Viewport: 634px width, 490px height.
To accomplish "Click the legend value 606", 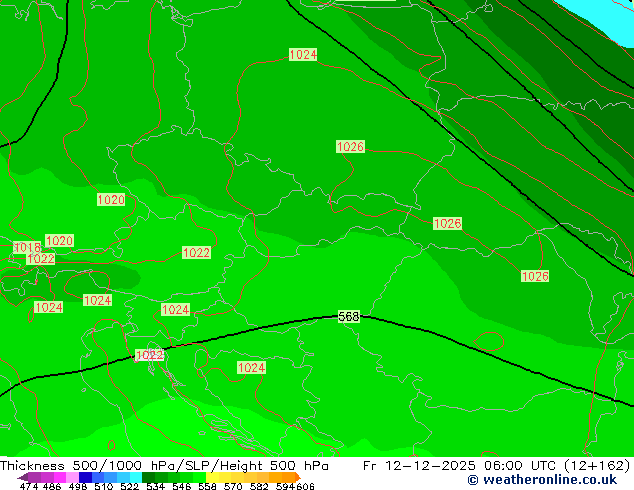I will click(x=305, y=486).
